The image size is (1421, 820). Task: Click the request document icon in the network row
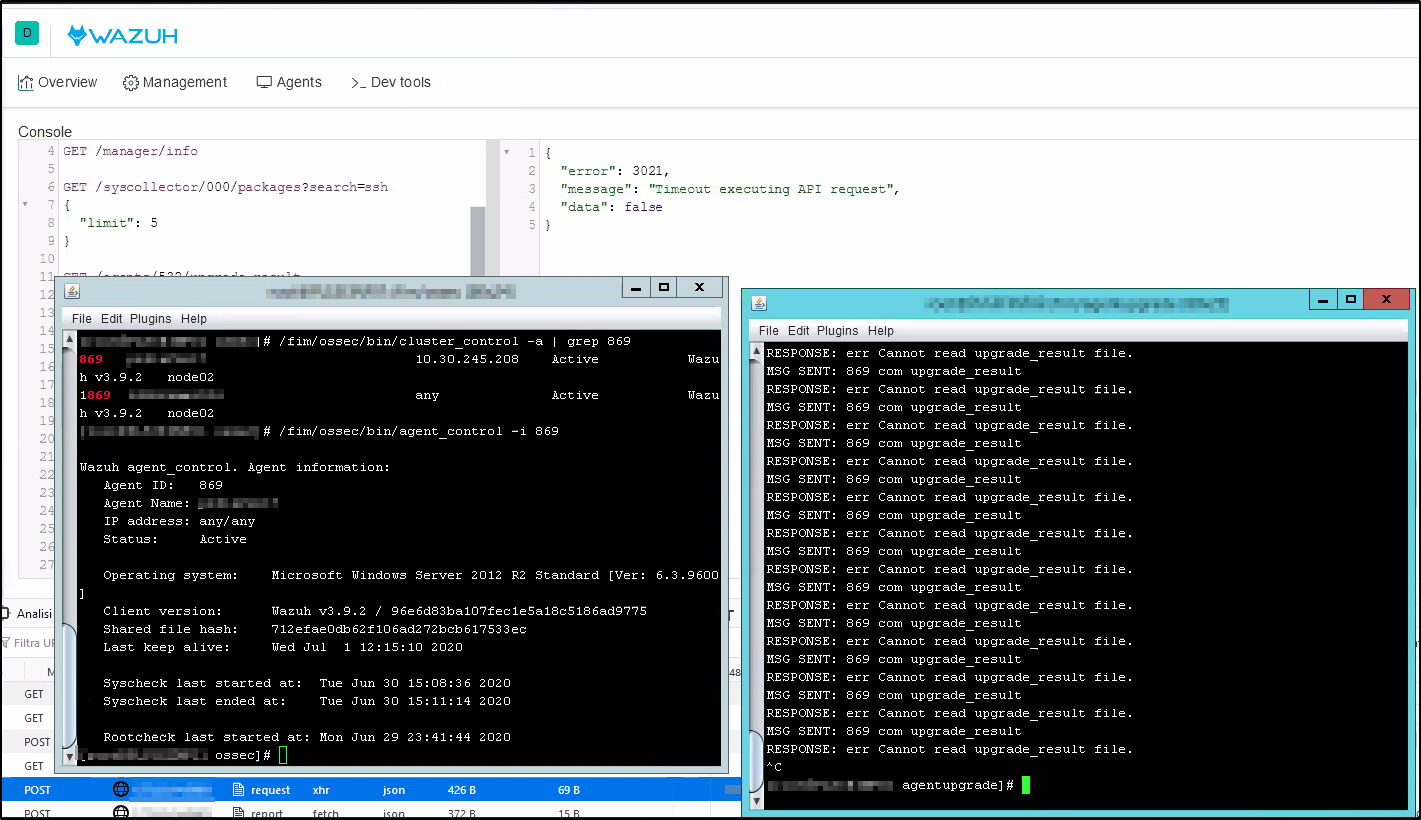point(238,789)
